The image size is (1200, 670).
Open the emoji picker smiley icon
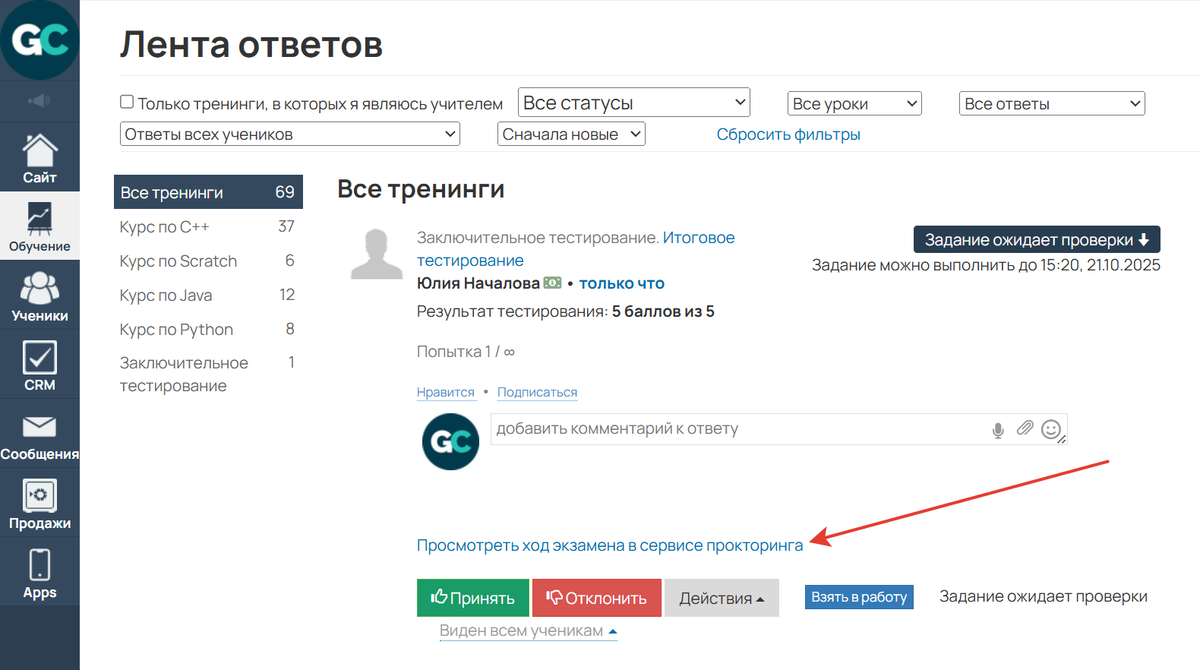(x=1051, y=429)
